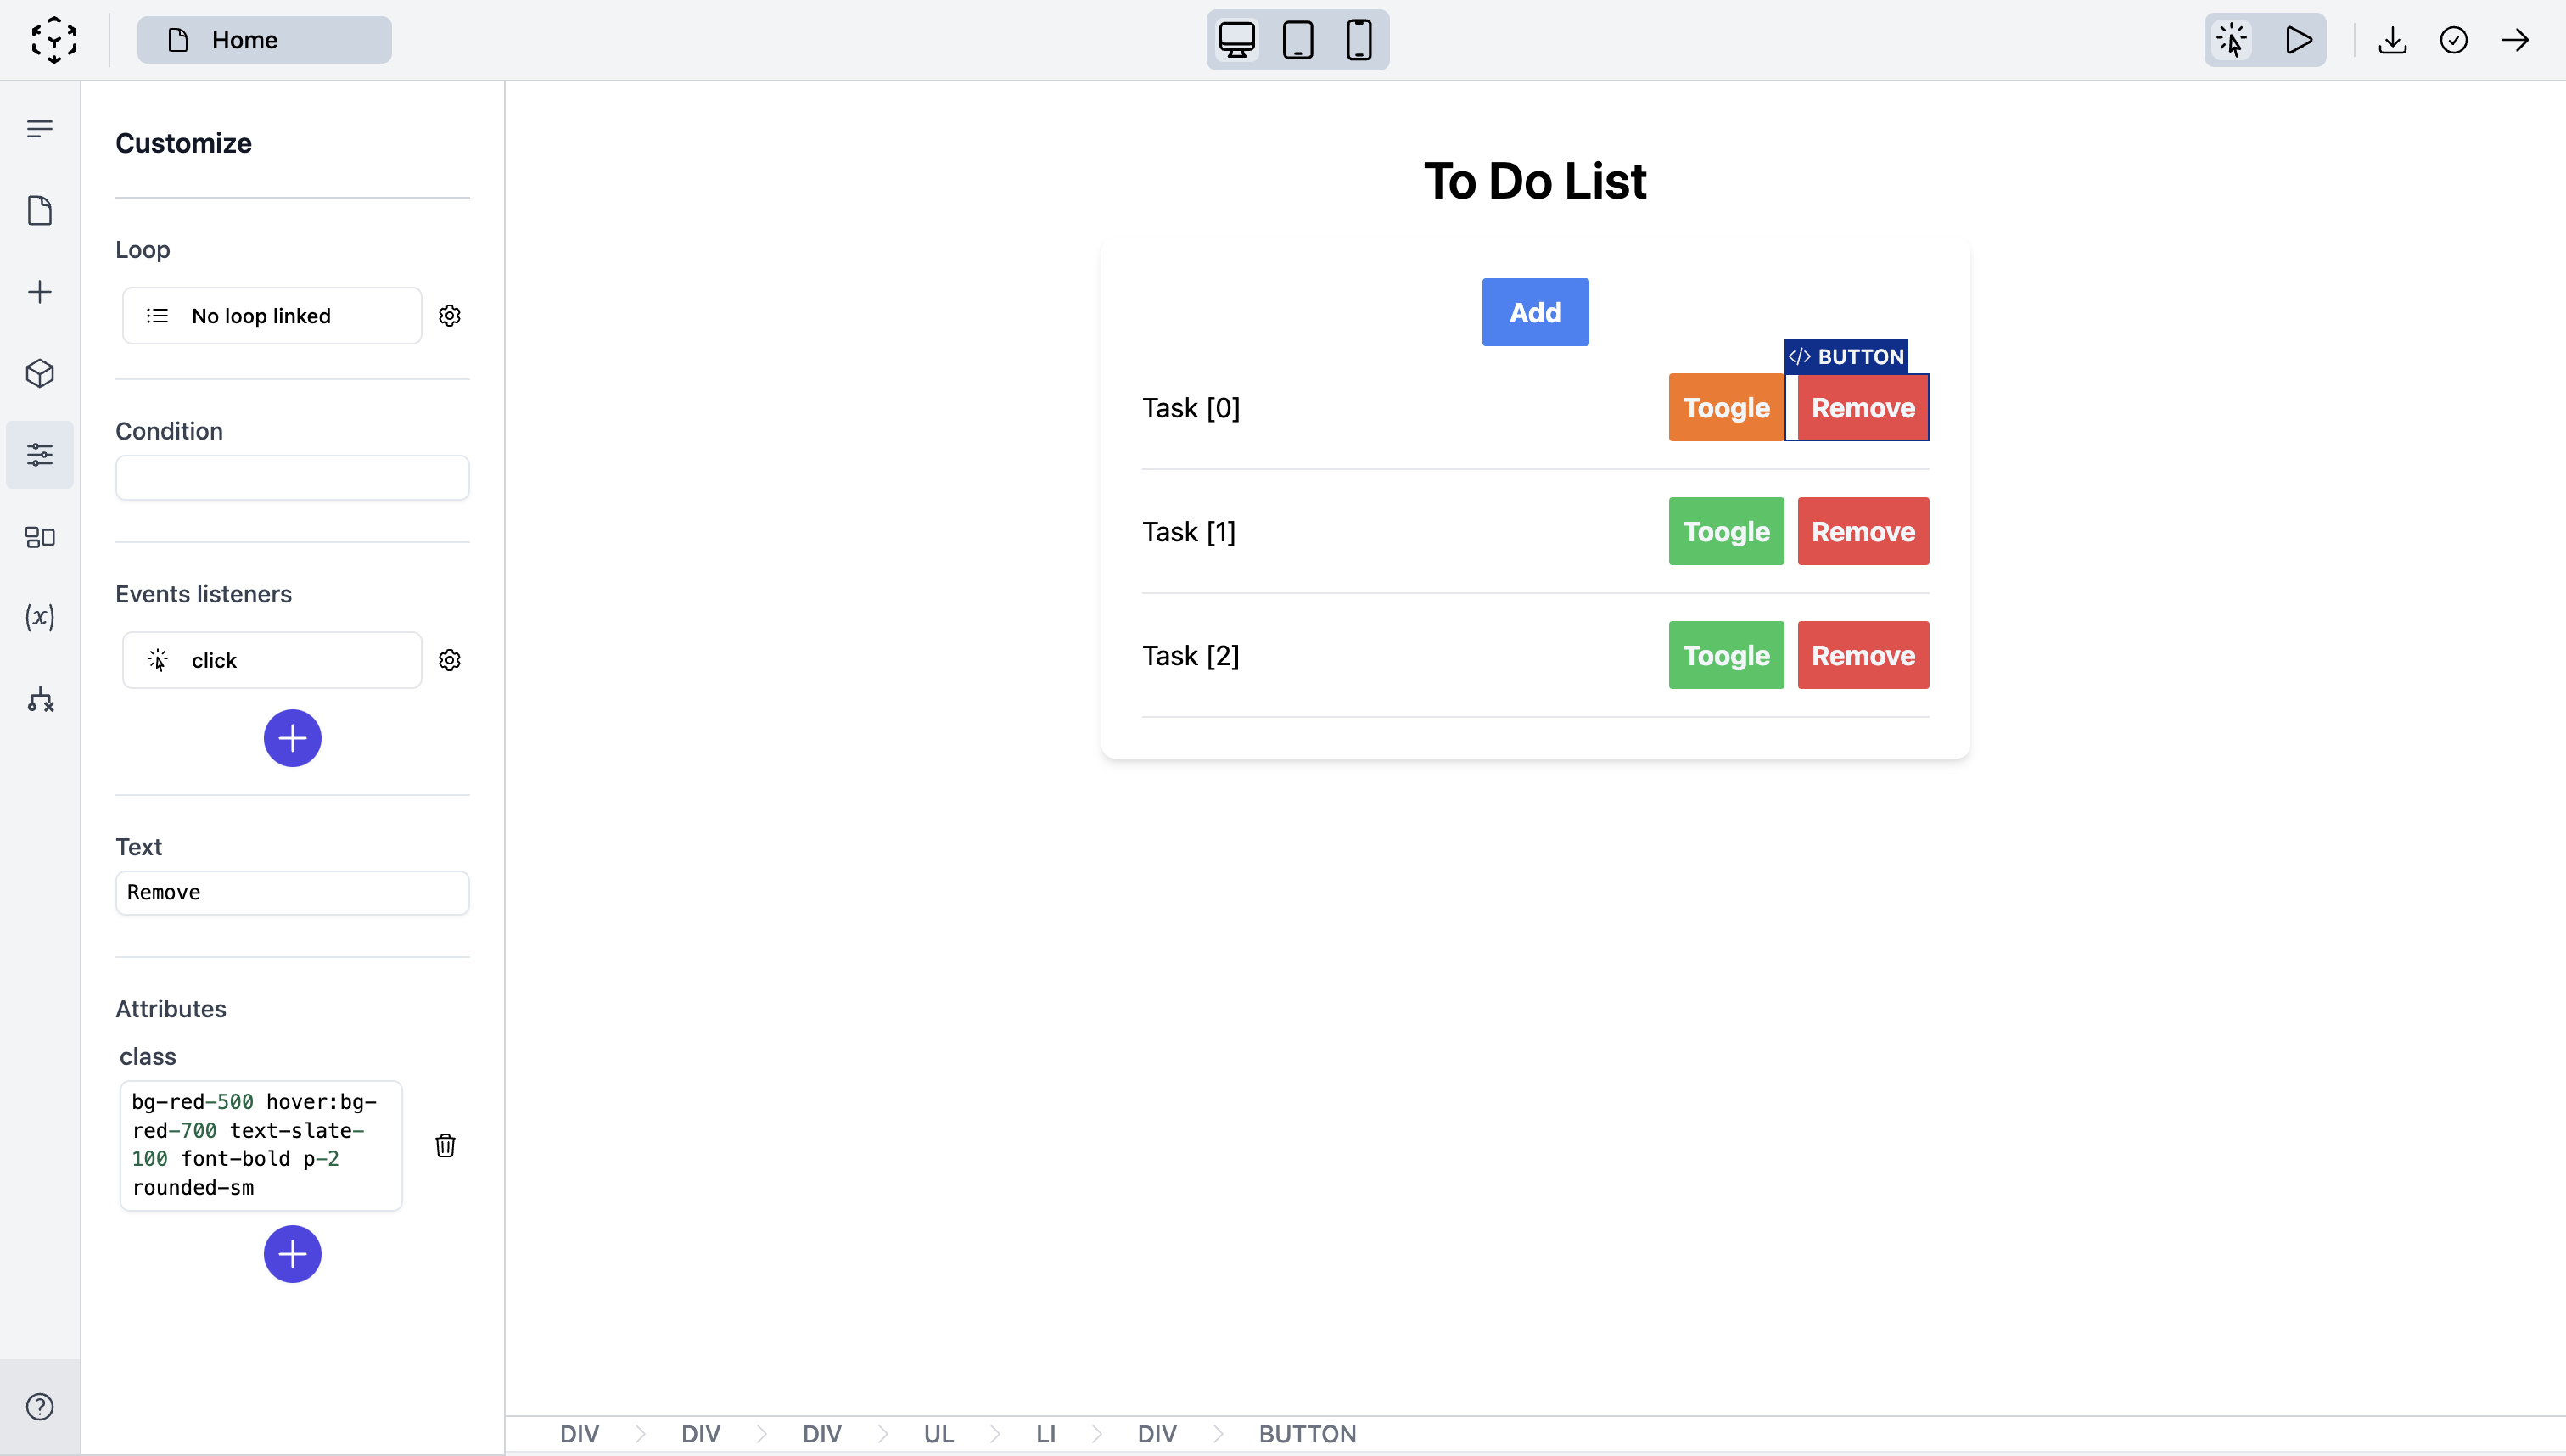
Task: Open the layout blocks sidebar icon
Action: (x=40, y=537)
